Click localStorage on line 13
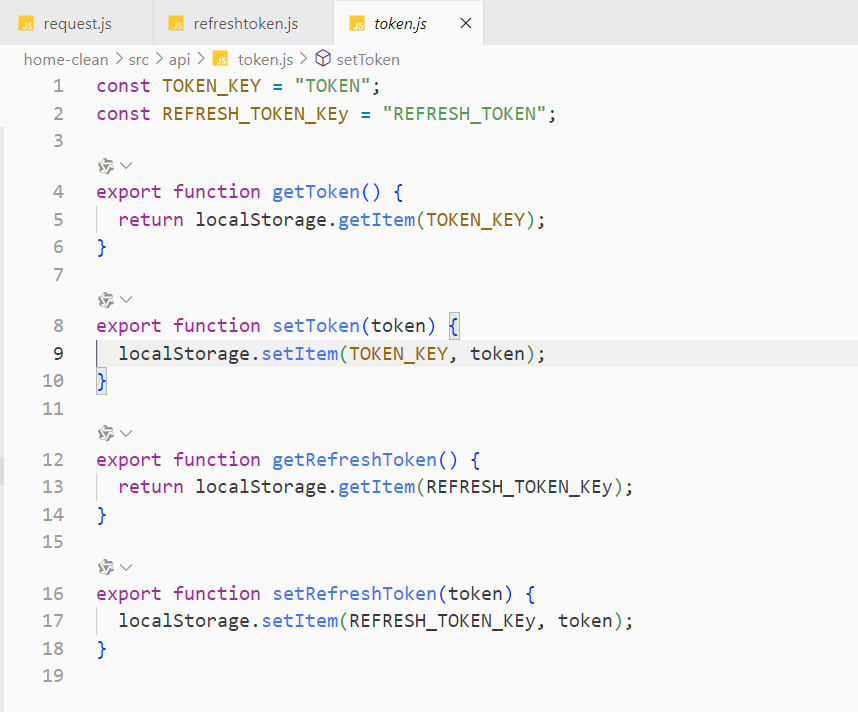Screen dimensions: 858x712 coord(261,487)
